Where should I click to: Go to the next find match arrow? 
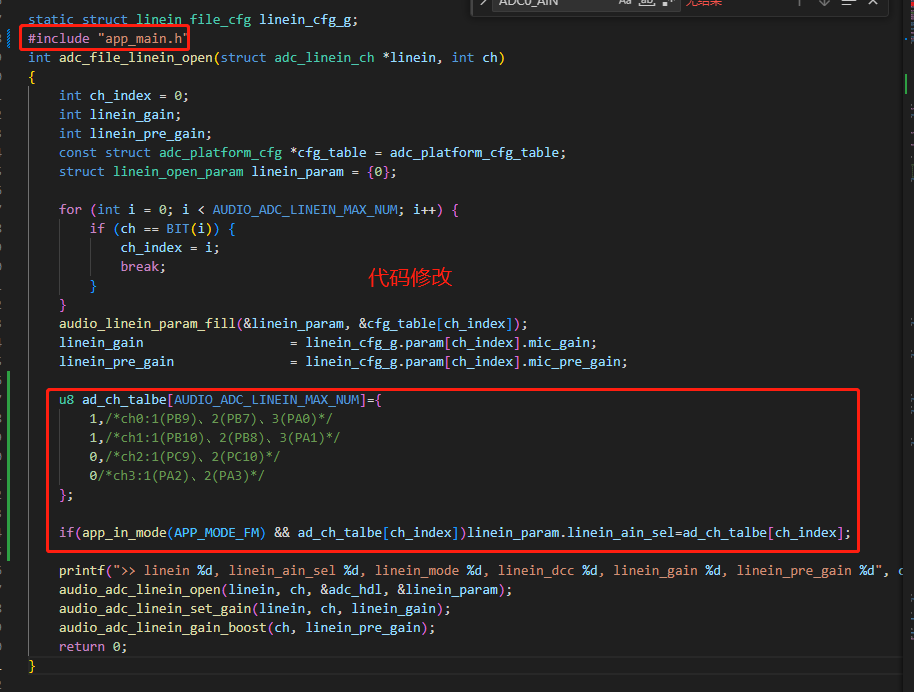point(824,2)
